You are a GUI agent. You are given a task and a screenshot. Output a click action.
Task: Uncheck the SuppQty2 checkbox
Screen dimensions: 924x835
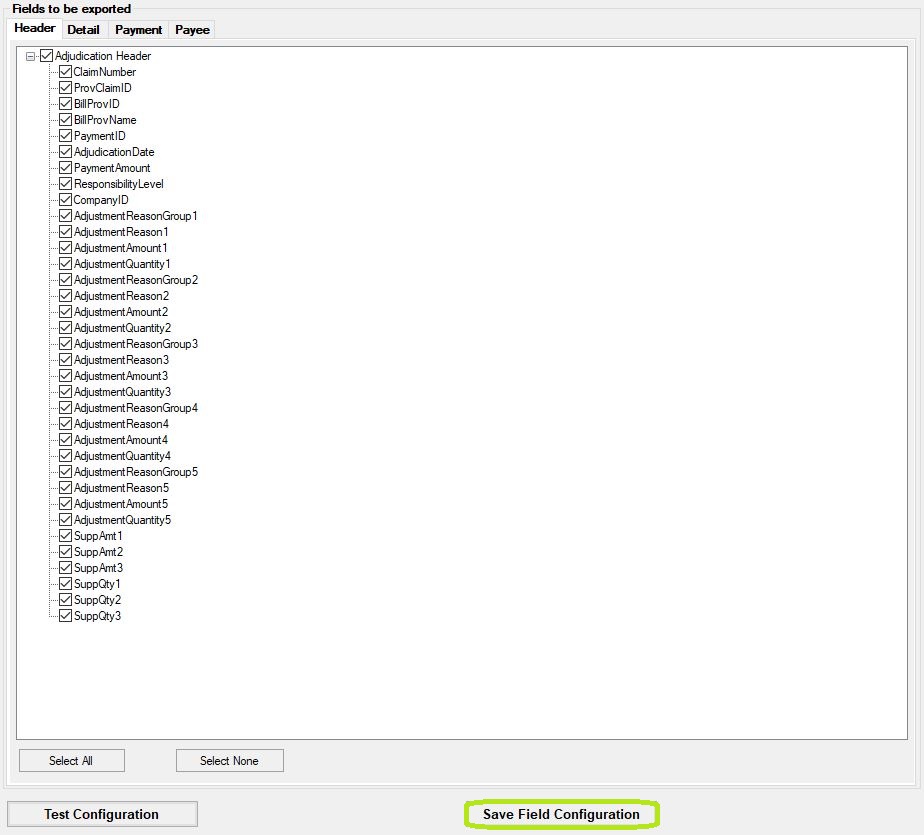[x=65, y=600]
